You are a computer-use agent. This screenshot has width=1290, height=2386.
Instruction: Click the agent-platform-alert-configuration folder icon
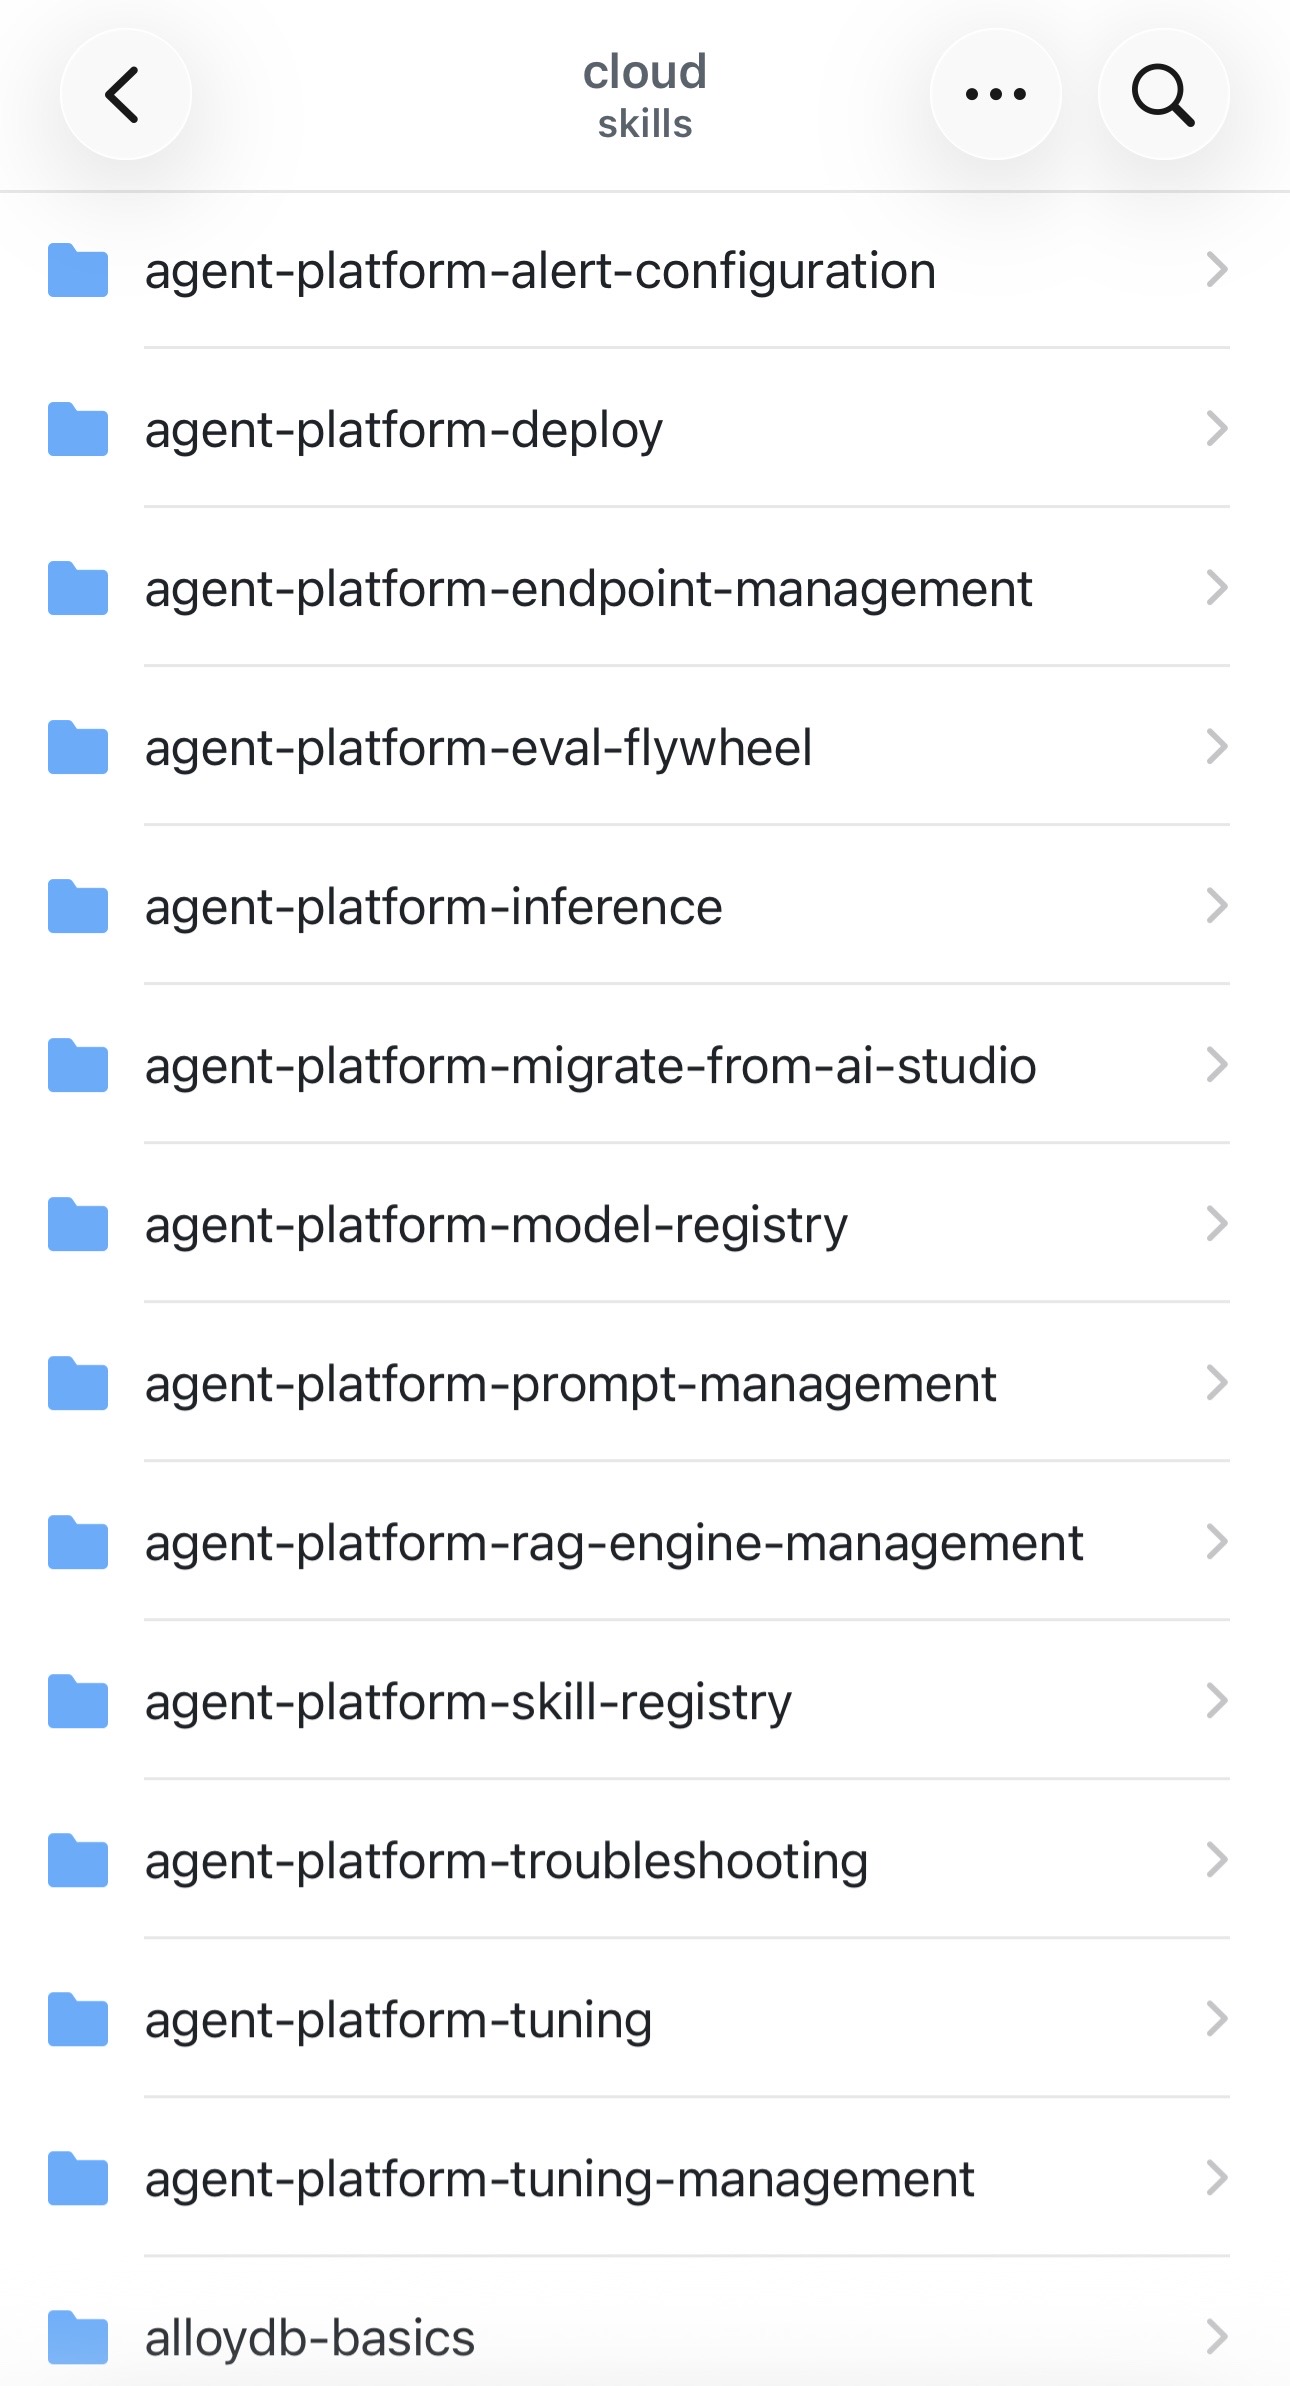pyautogui.click(x=78, y=270)
